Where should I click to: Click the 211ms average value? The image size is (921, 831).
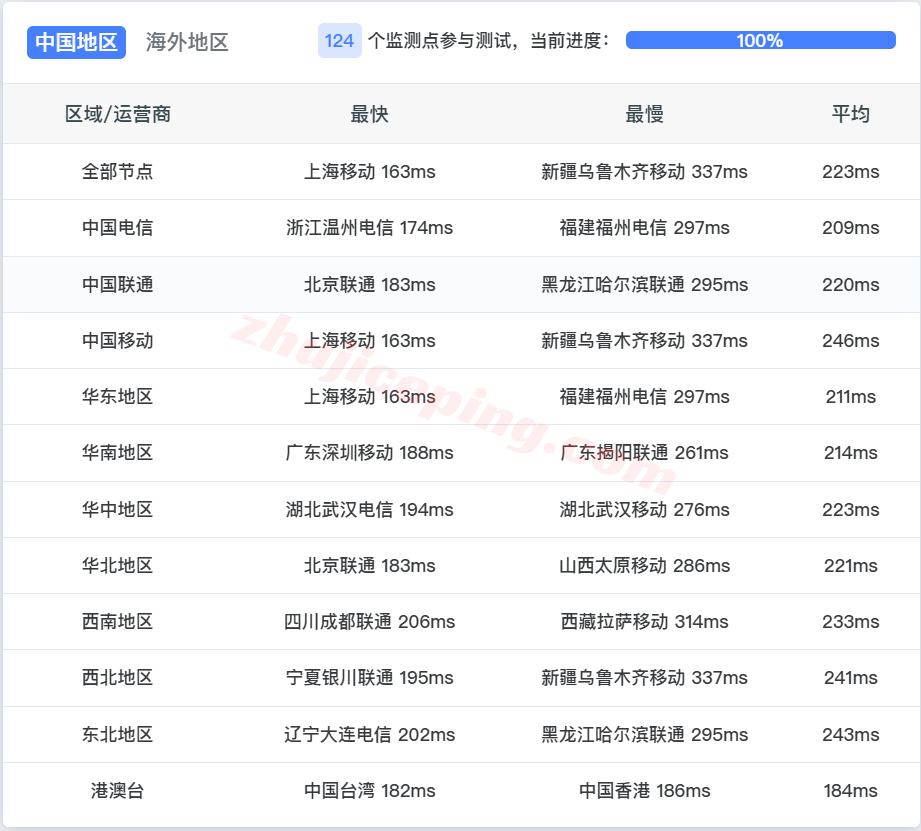coord(851,396)
